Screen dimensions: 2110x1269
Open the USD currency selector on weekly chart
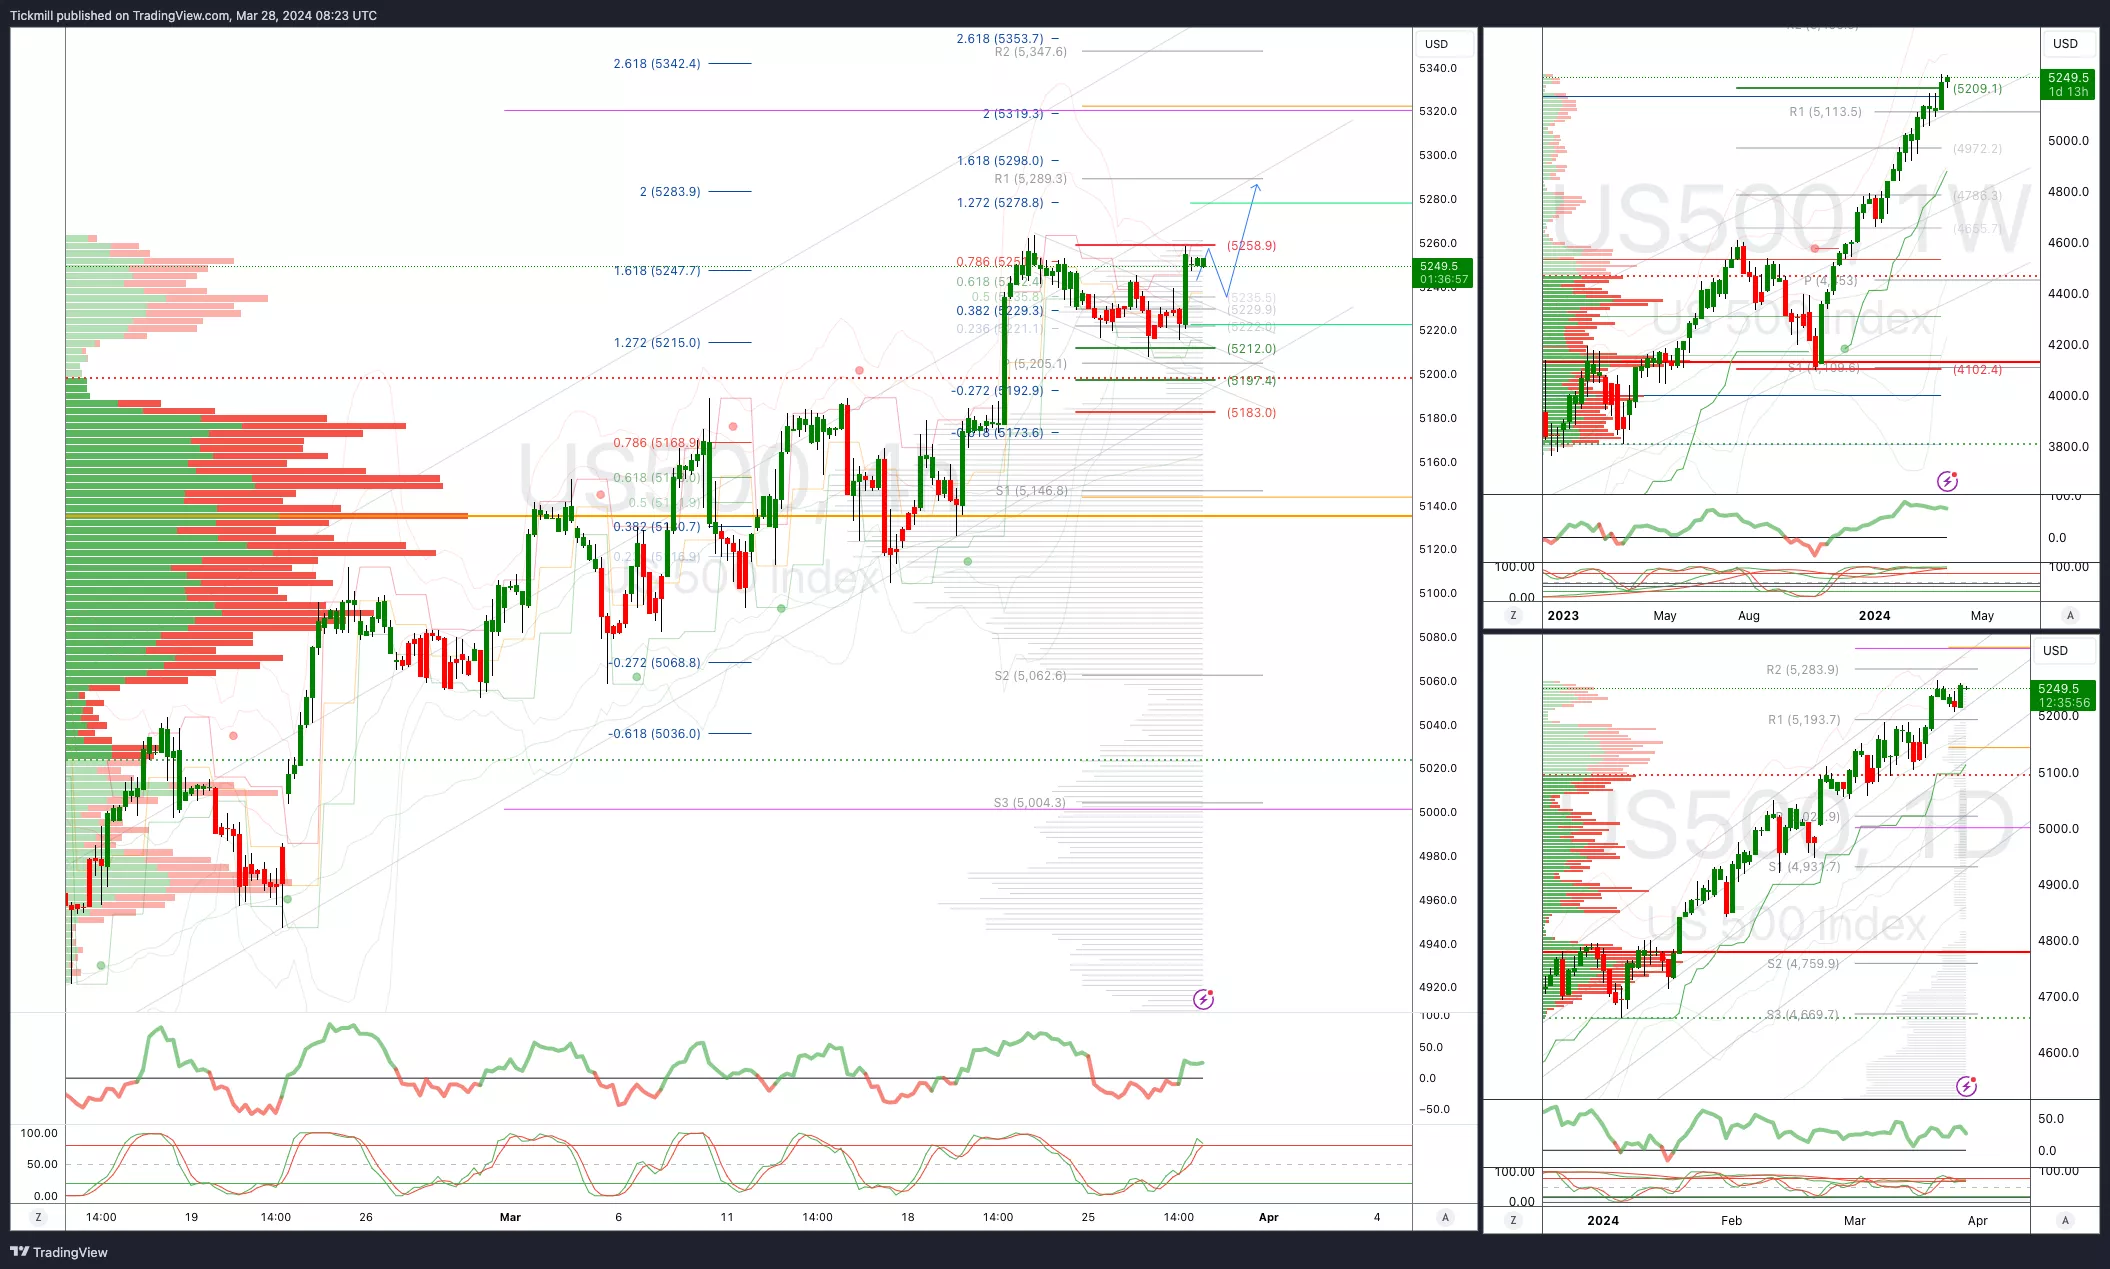coord(2065,44)
